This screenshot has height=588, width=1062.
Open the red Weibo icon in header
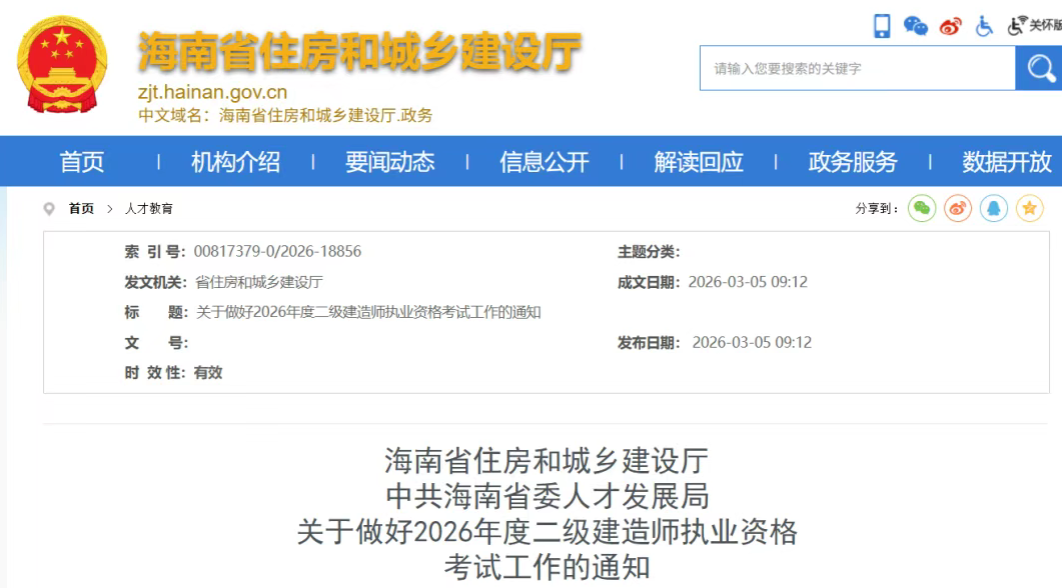pos(950,26)
